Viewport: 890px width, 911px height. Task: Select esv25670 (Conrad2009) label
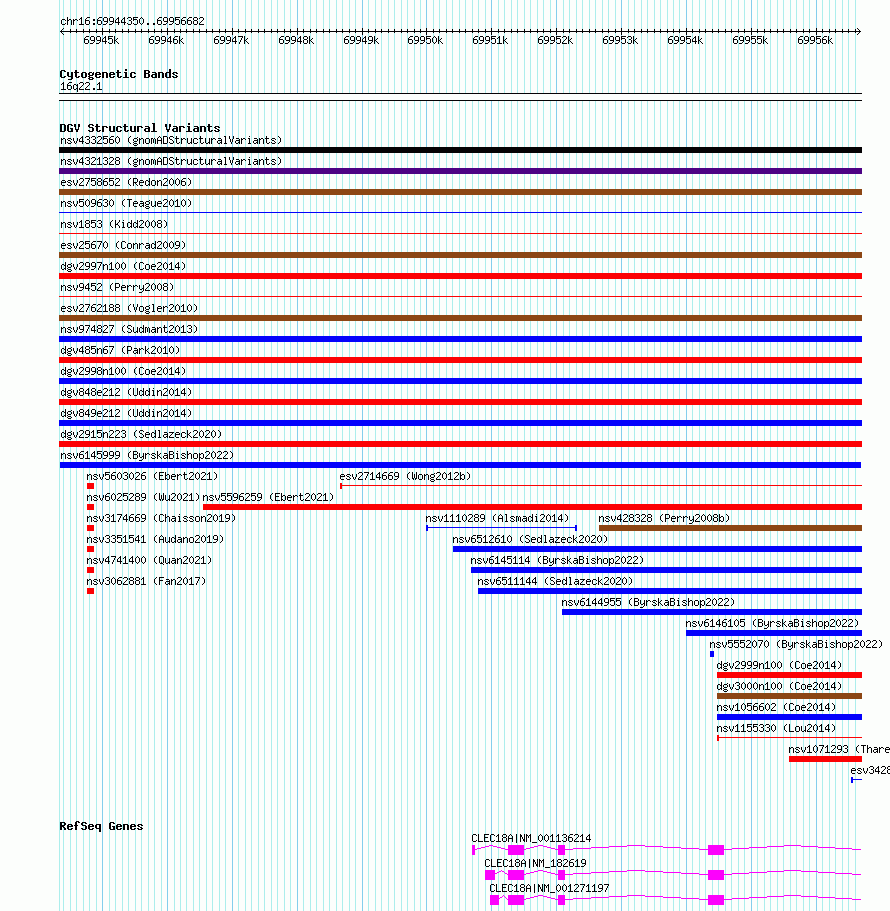(x=123, y=245)
